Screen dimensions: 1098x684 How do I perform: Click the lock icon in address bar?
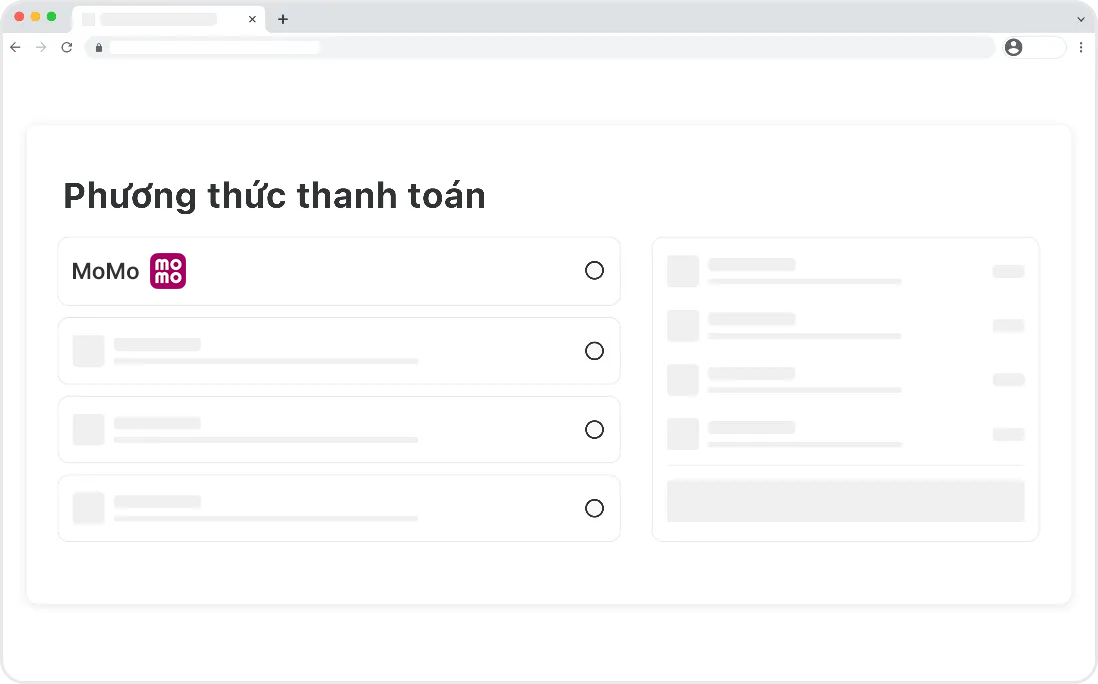[x=98, y=48]
